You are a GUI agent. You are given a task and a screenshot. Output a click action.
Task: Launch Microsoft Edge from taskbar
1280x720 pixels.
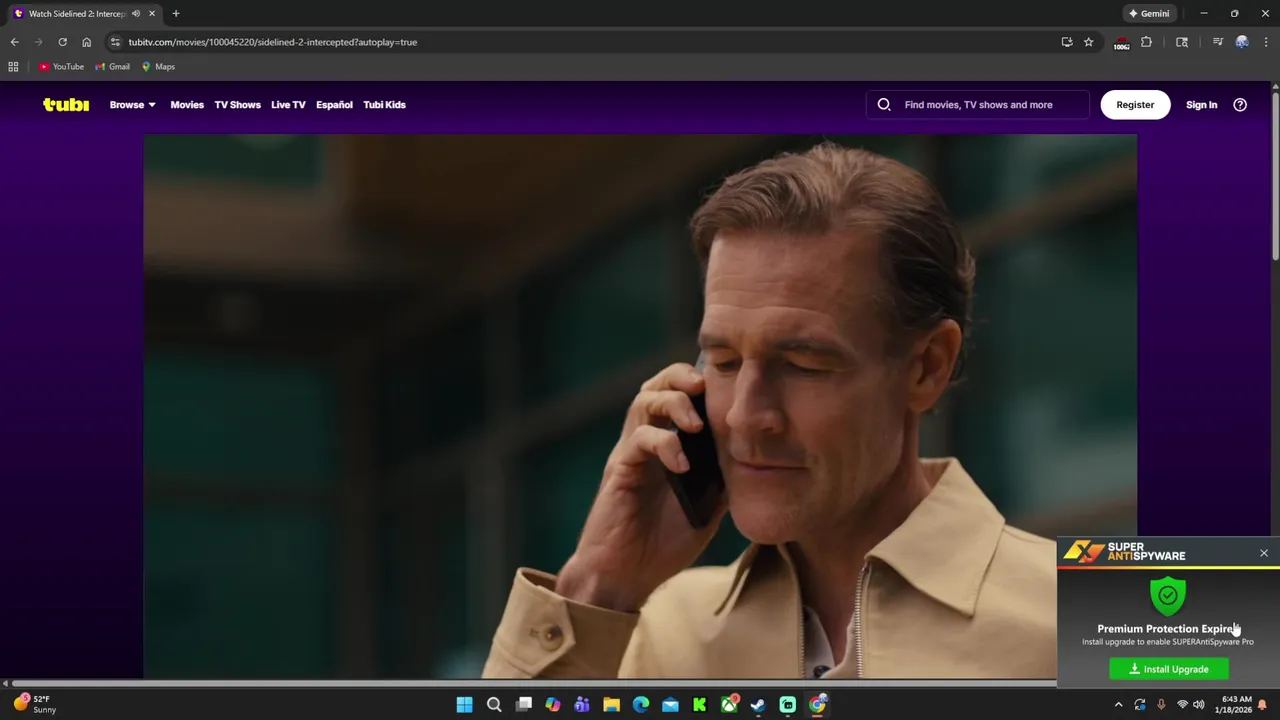641,705
